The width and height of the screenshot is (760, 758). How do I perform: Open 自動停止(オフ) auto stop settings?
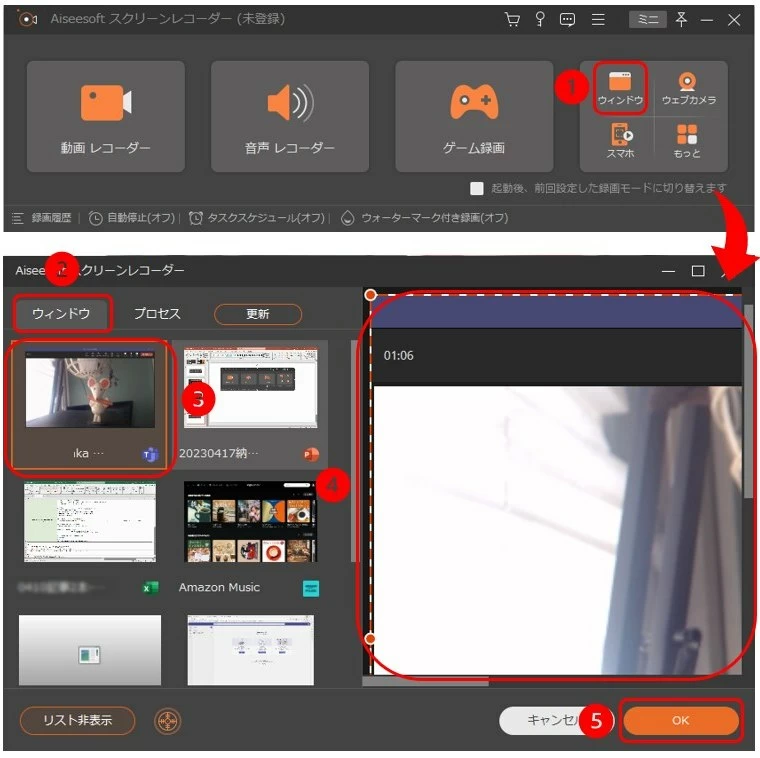pyautogui.click(x=132, y=218)
